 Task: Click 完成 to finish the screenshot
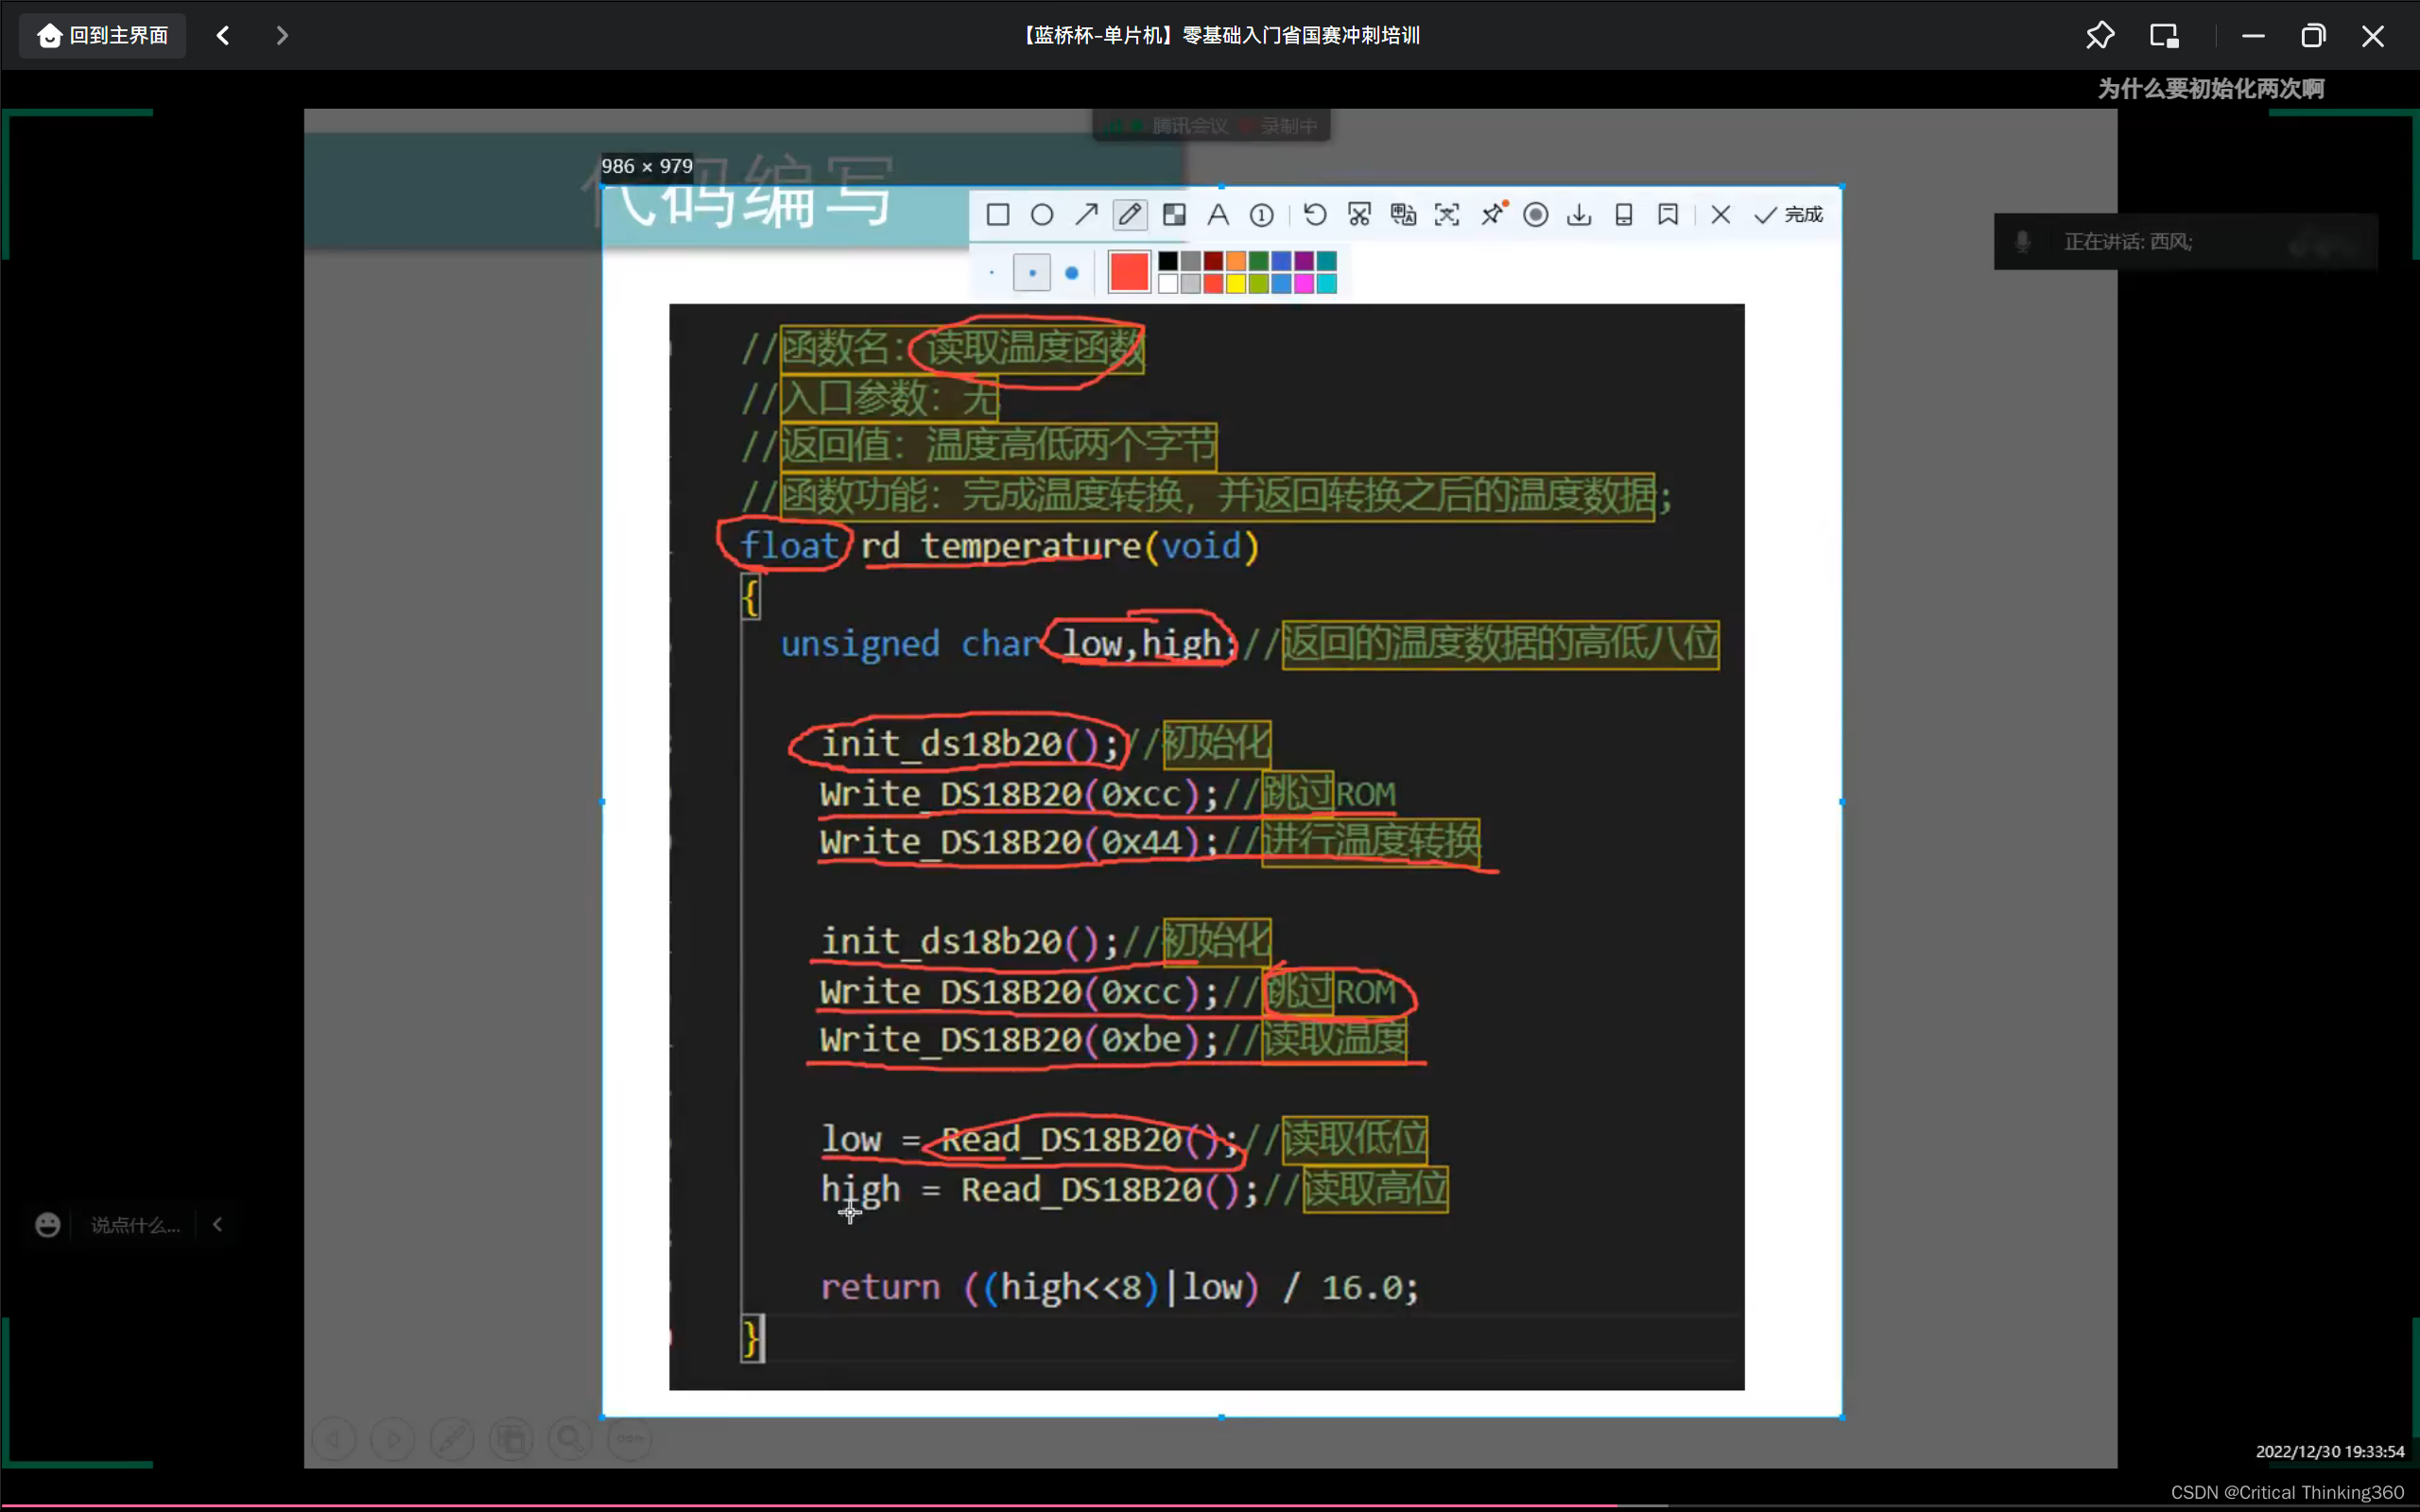tap(1789, 215)
